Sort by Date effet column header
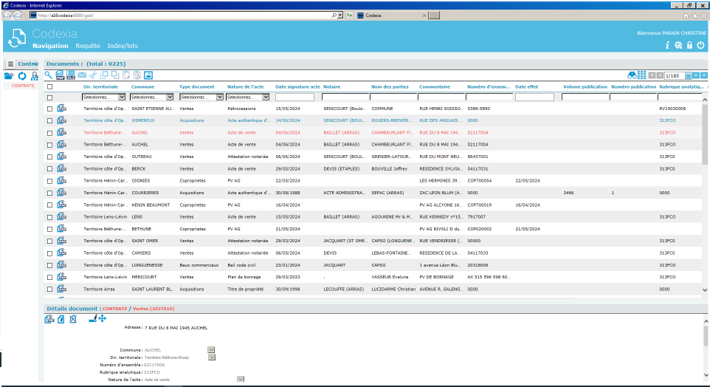710x387 pixels. click(527, 87)
